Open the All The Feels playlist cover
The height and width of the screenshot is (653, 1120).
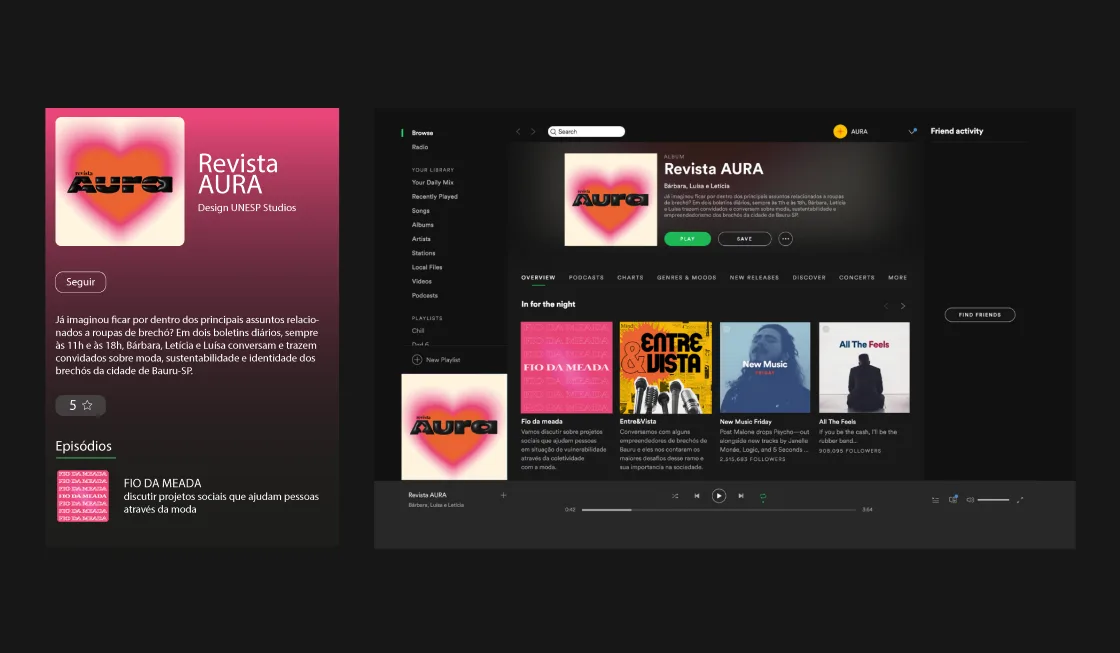[864, 367]
